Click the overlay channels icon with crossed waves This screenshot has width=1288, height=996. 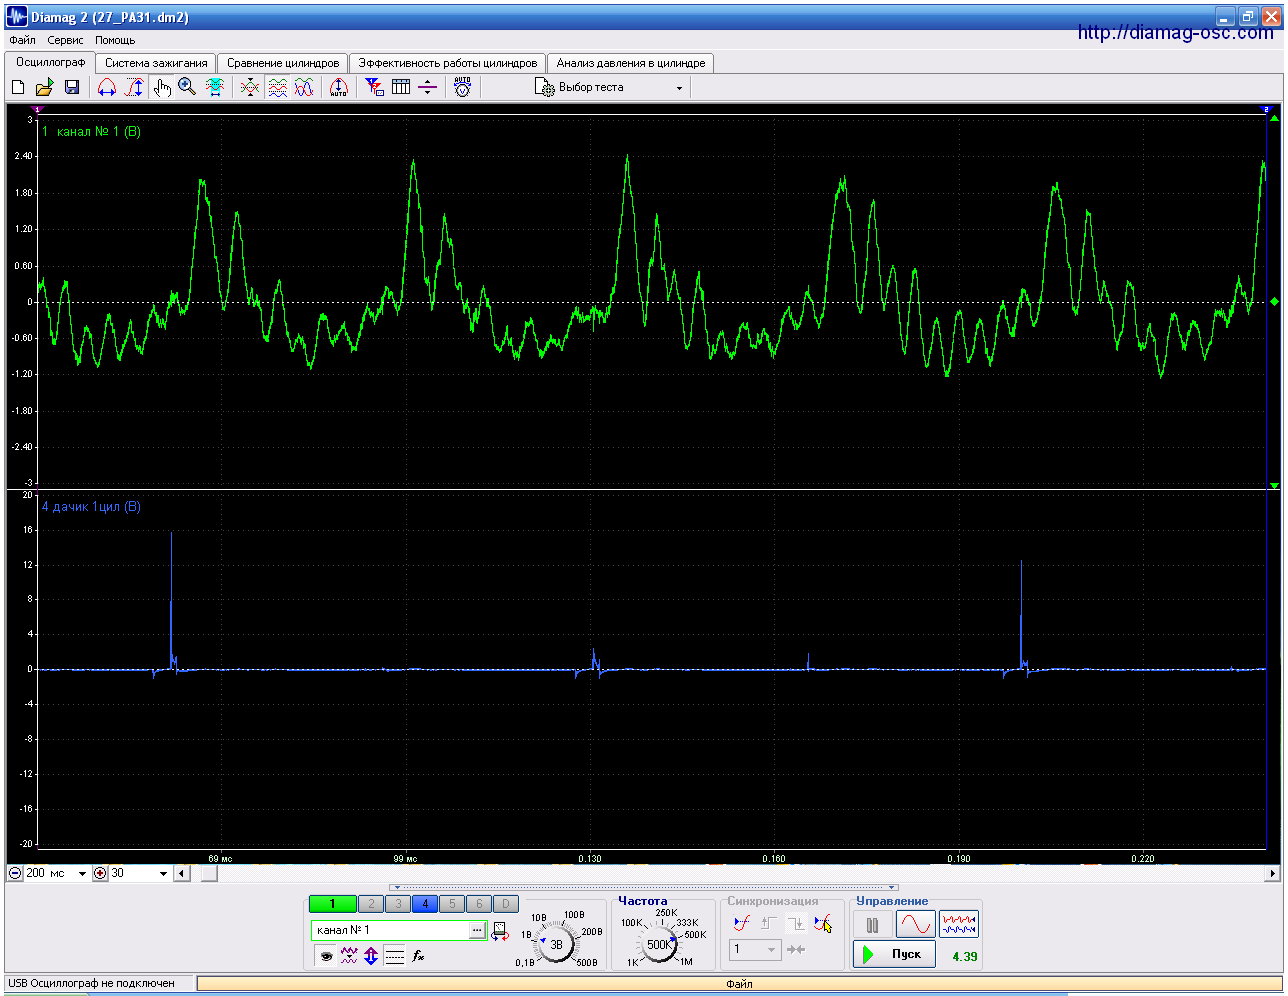(250, 87)
